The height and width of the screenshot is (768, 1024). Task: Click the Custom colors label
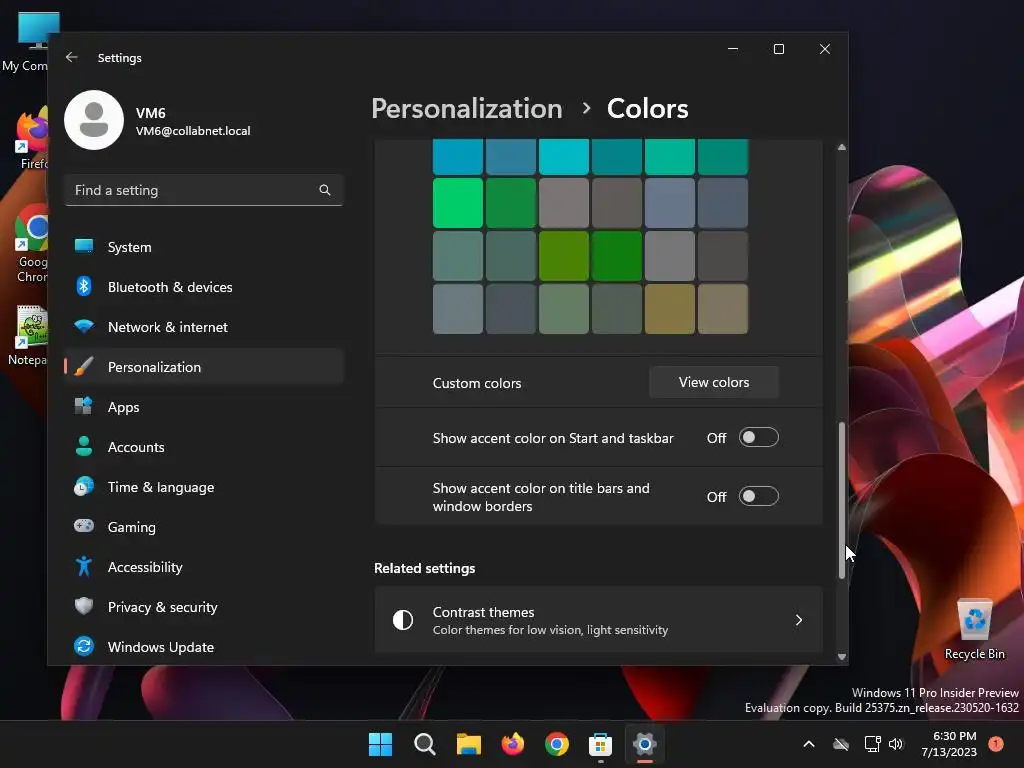tap(477, 383)
